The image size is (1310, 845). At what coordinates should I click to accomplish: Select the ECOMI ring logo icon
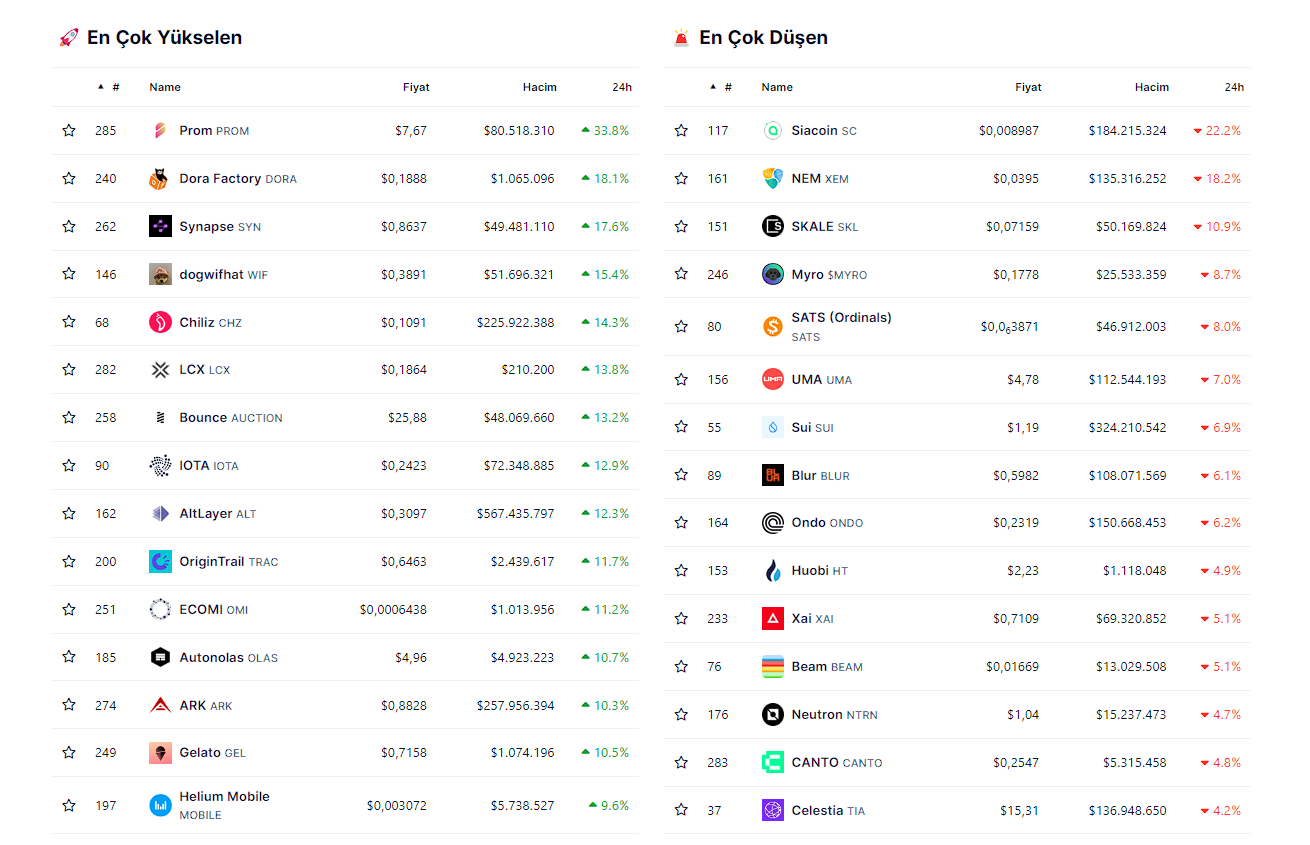pos(160,609)
